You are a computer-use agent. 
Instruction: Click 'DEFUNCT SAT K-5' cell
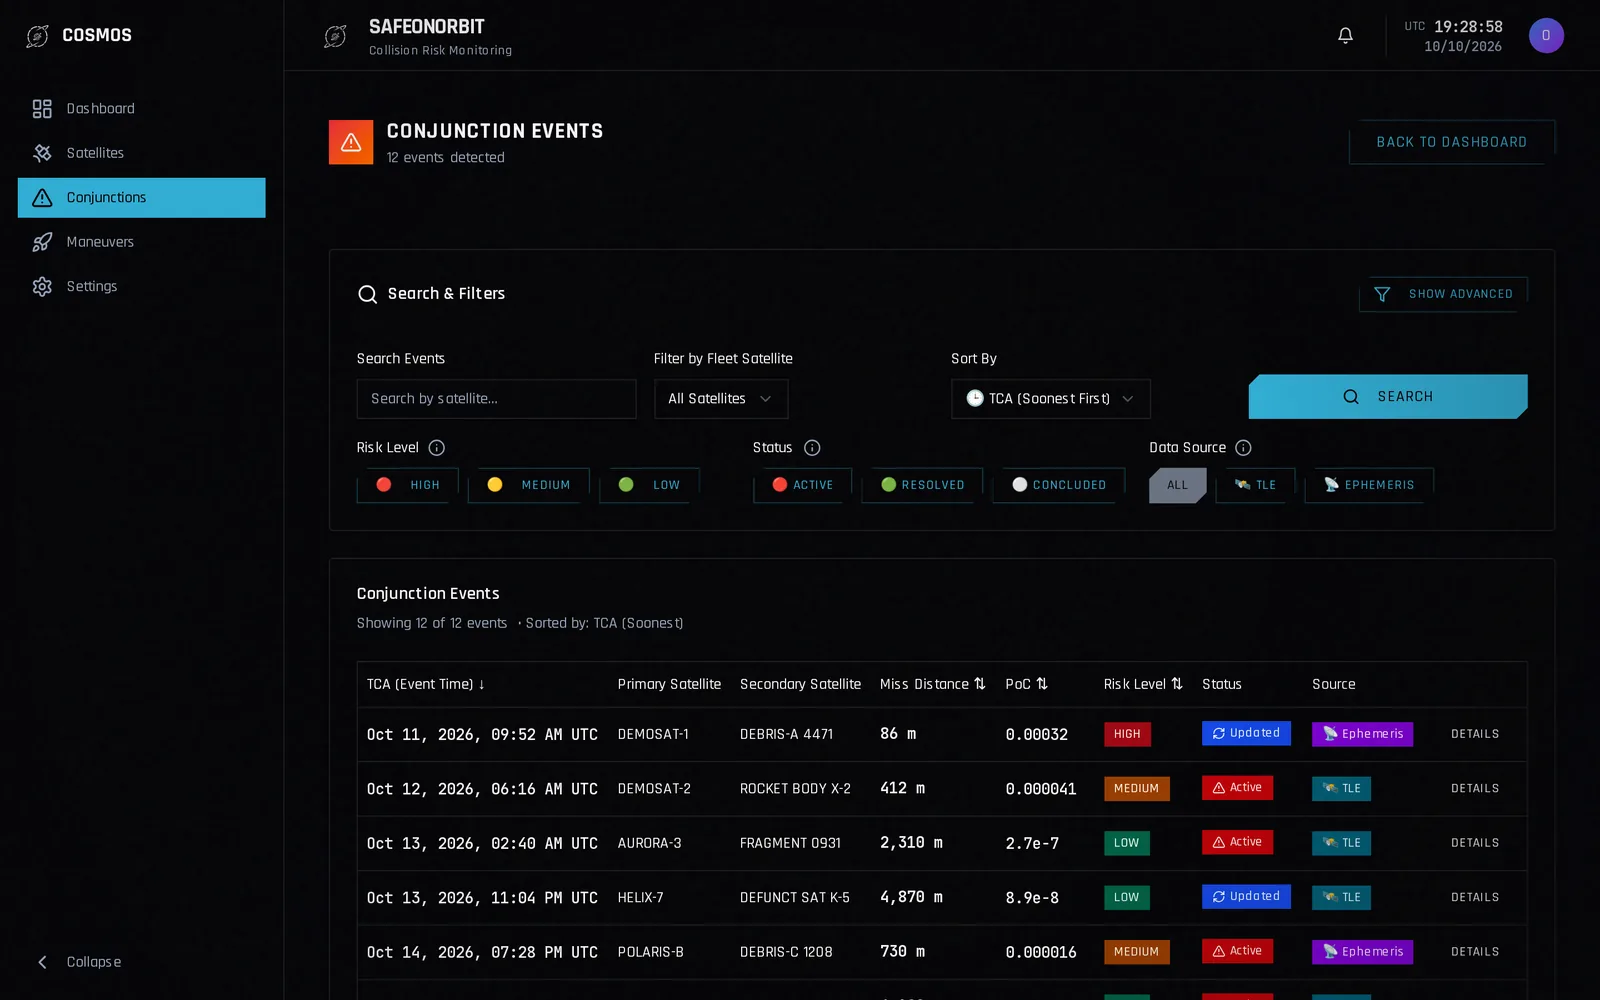point(795,898)
